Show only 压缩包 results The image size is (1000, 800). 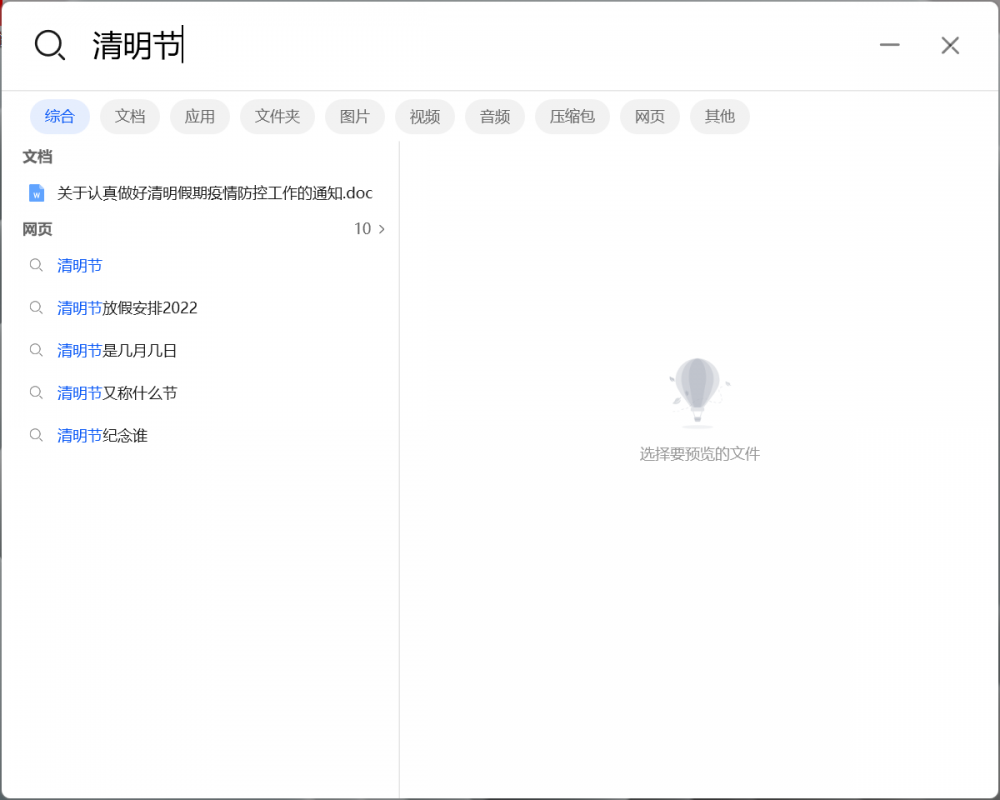572,117
